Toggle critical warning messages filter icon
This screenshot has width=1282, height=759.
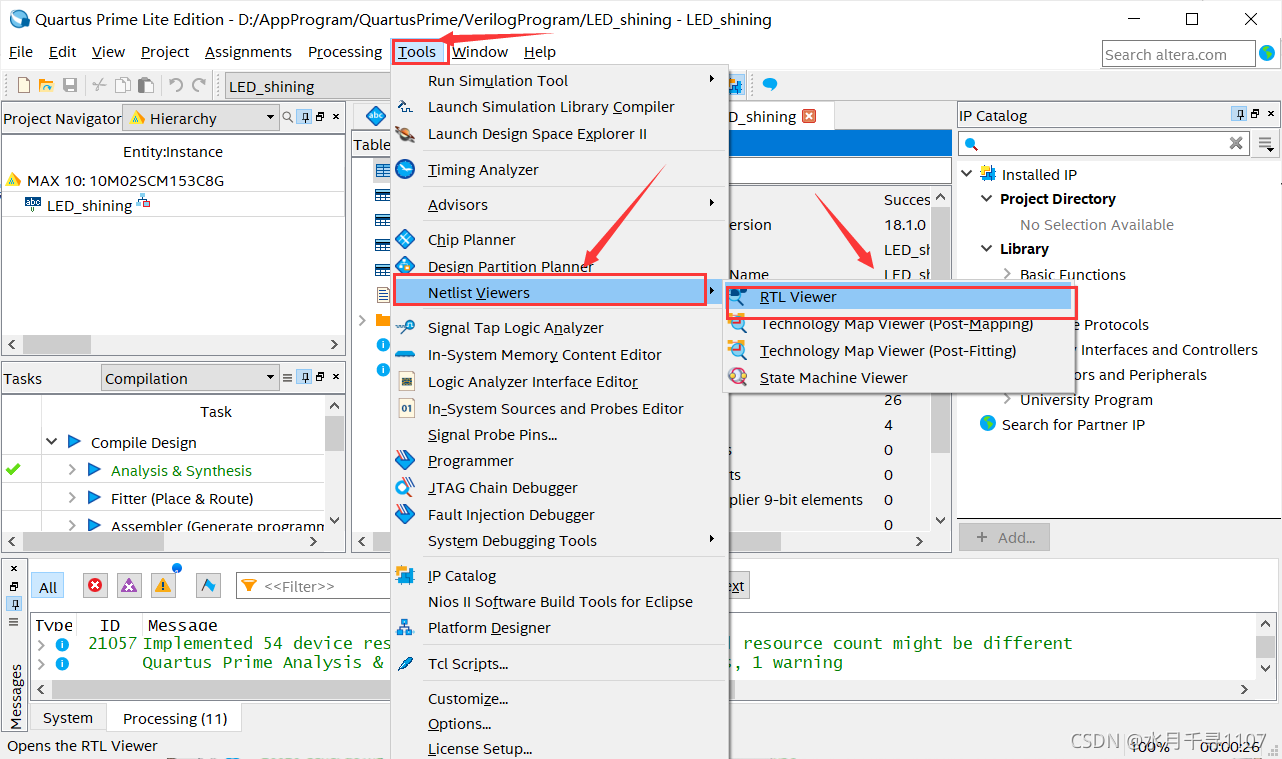(129, 586)
